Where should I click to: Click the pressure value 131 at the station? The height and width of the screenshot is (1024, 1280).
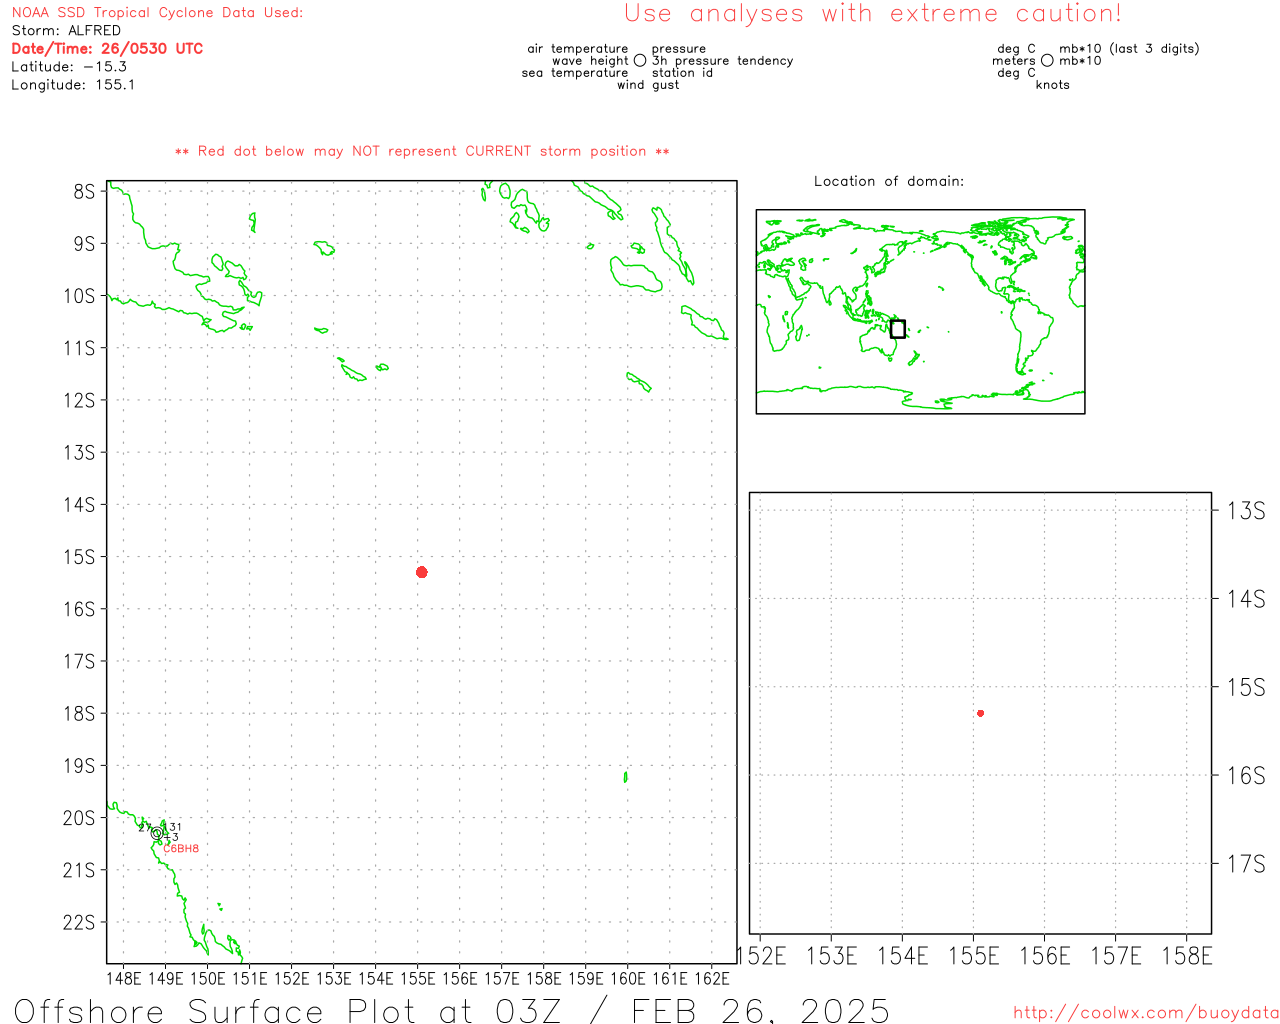tap(173, 827)
